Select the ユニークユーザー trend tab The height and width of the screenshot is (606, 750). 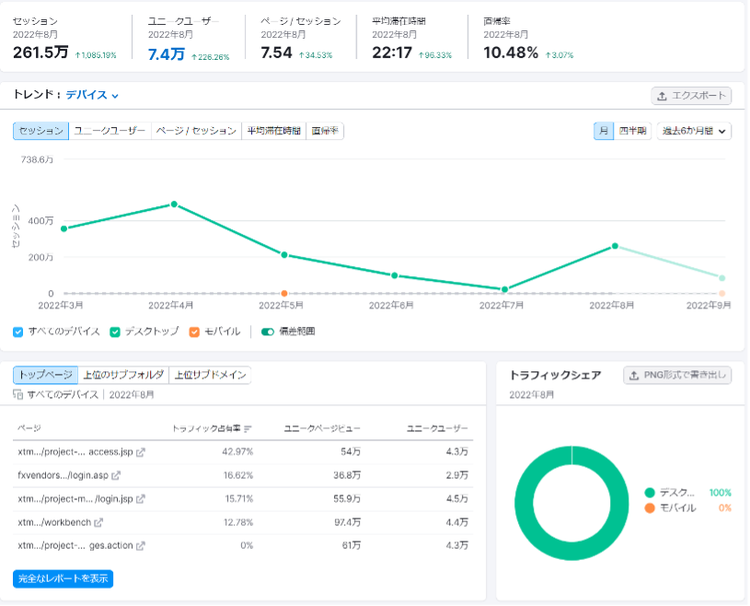point(110,131)
